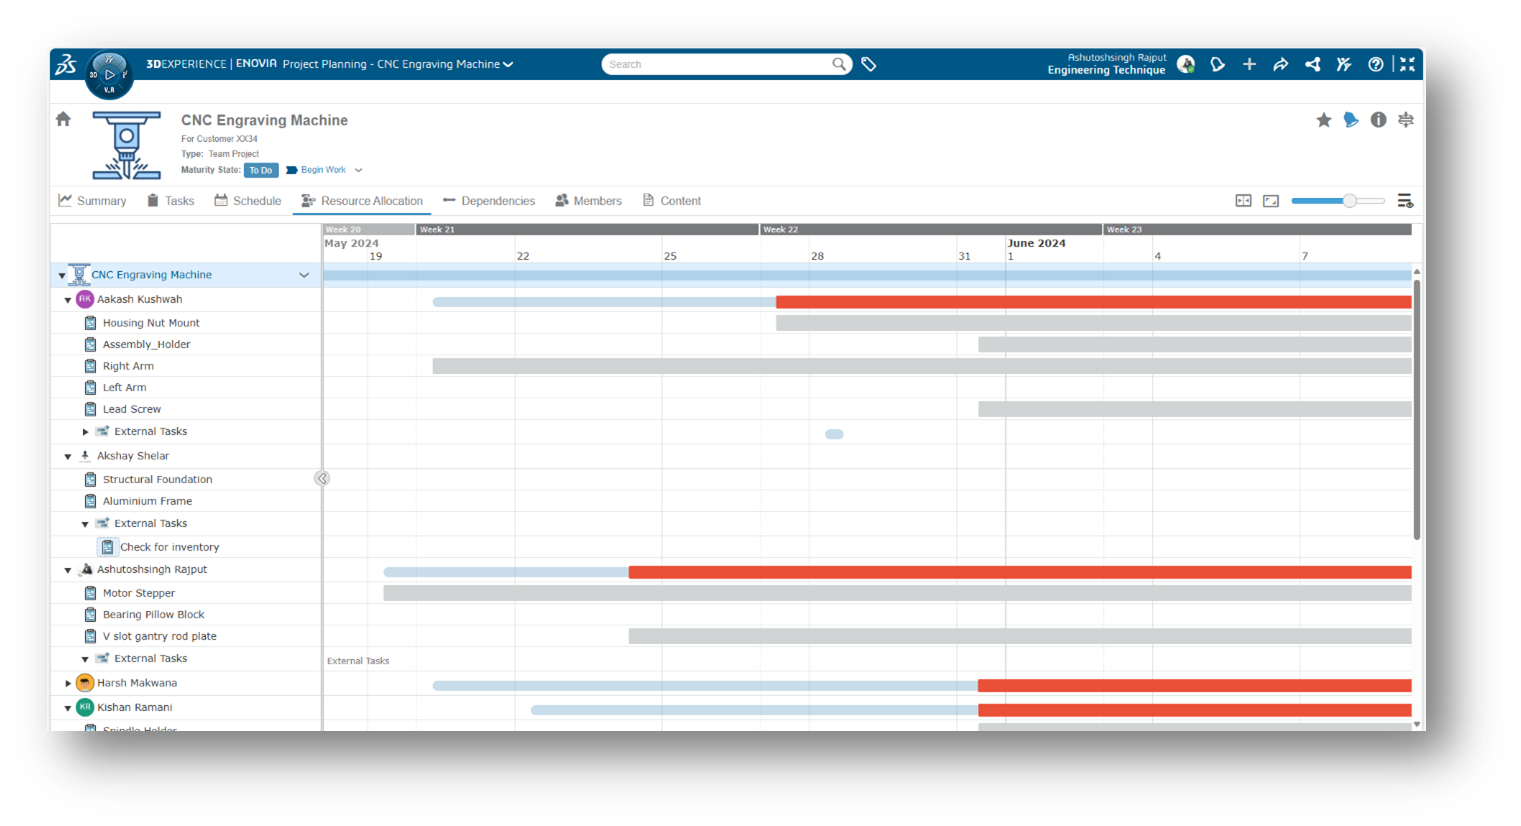Open the 3DEXPERIENCE compass
Viewport: 1521px width, 826px height.
point(109,74)
